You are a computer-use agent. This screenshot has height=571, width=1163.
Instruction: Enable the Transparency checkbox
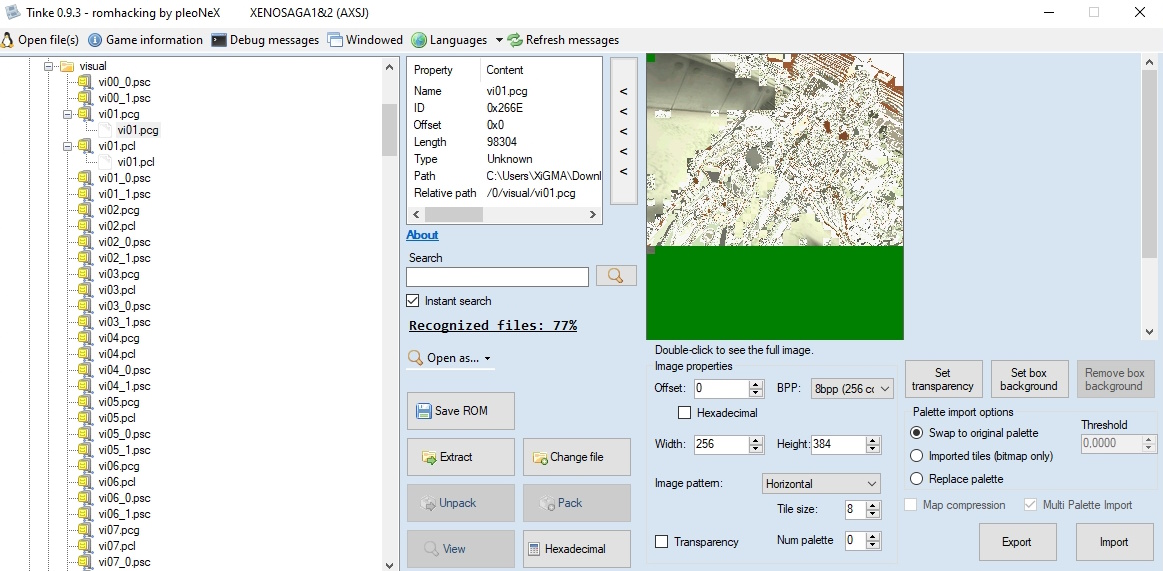pyautogui.click(x=662, y=542)
